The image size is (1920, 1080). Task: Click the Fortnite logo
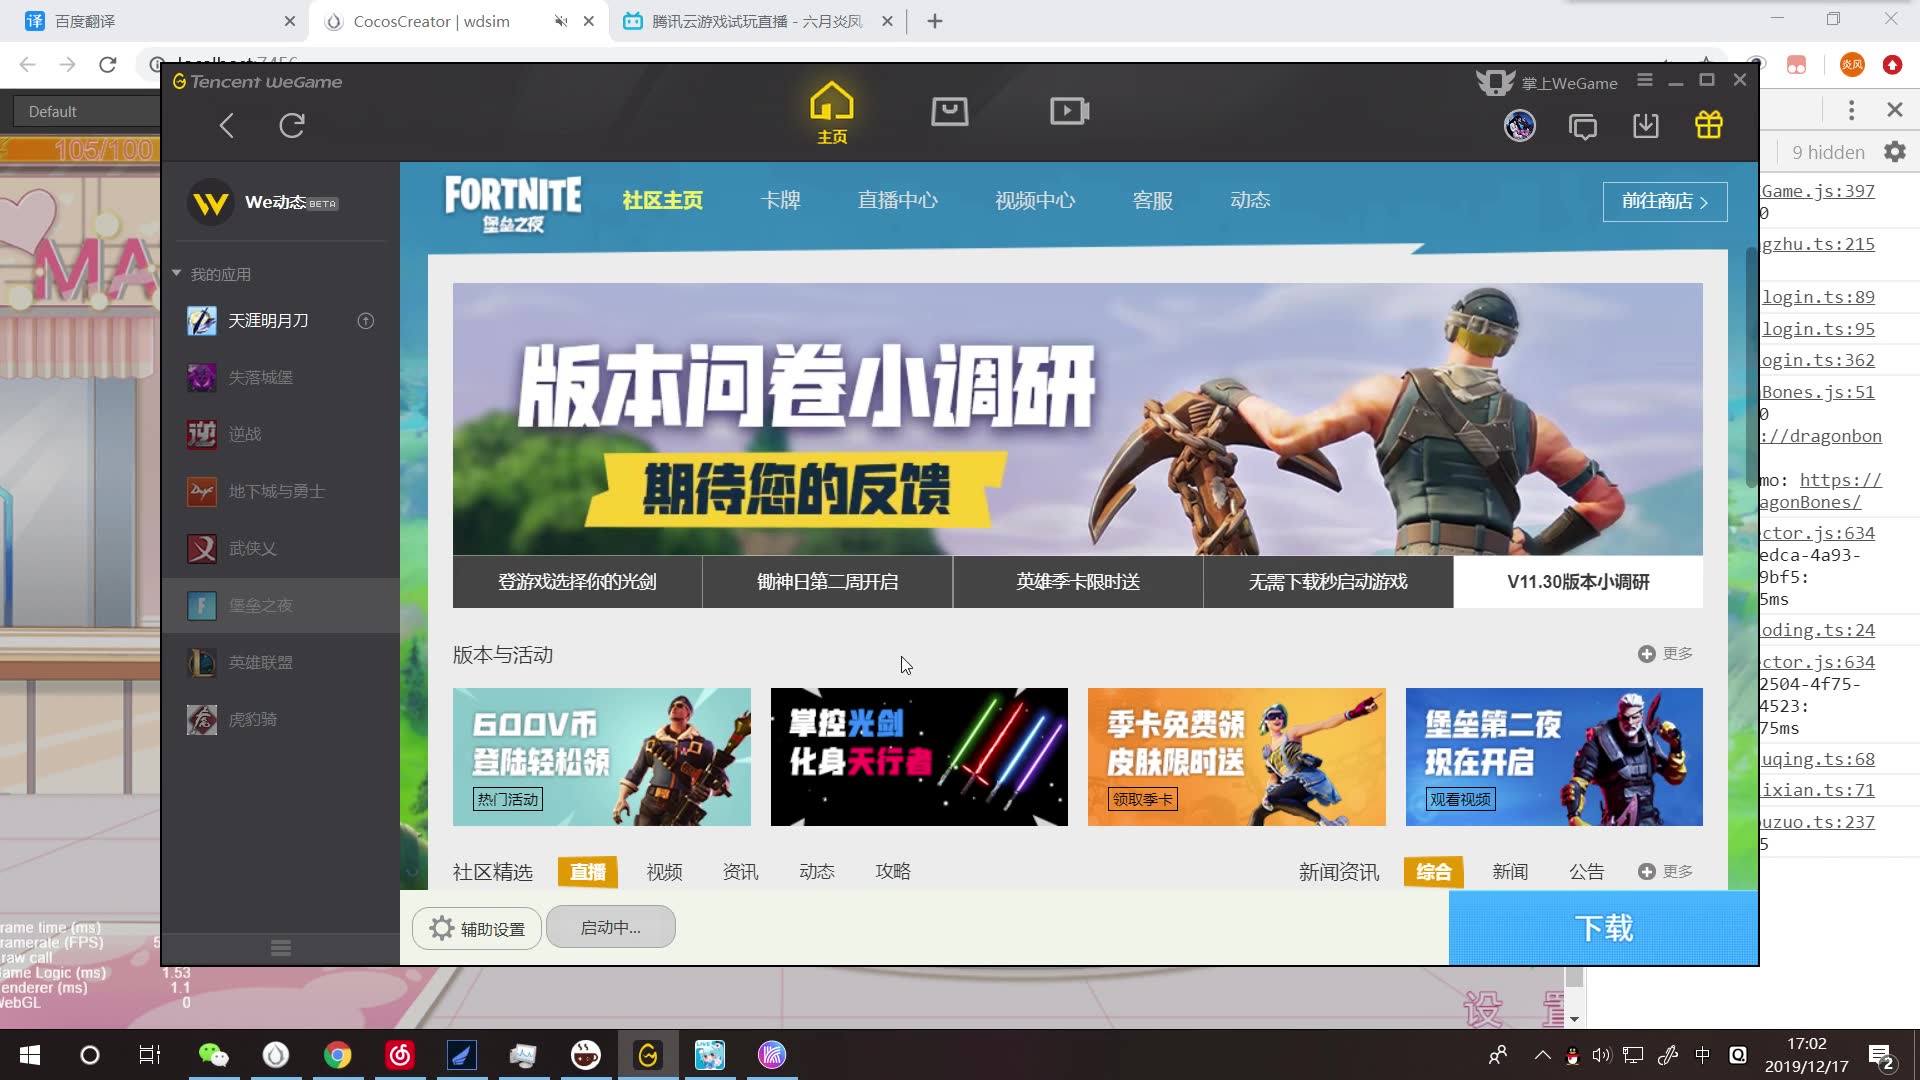513,204
